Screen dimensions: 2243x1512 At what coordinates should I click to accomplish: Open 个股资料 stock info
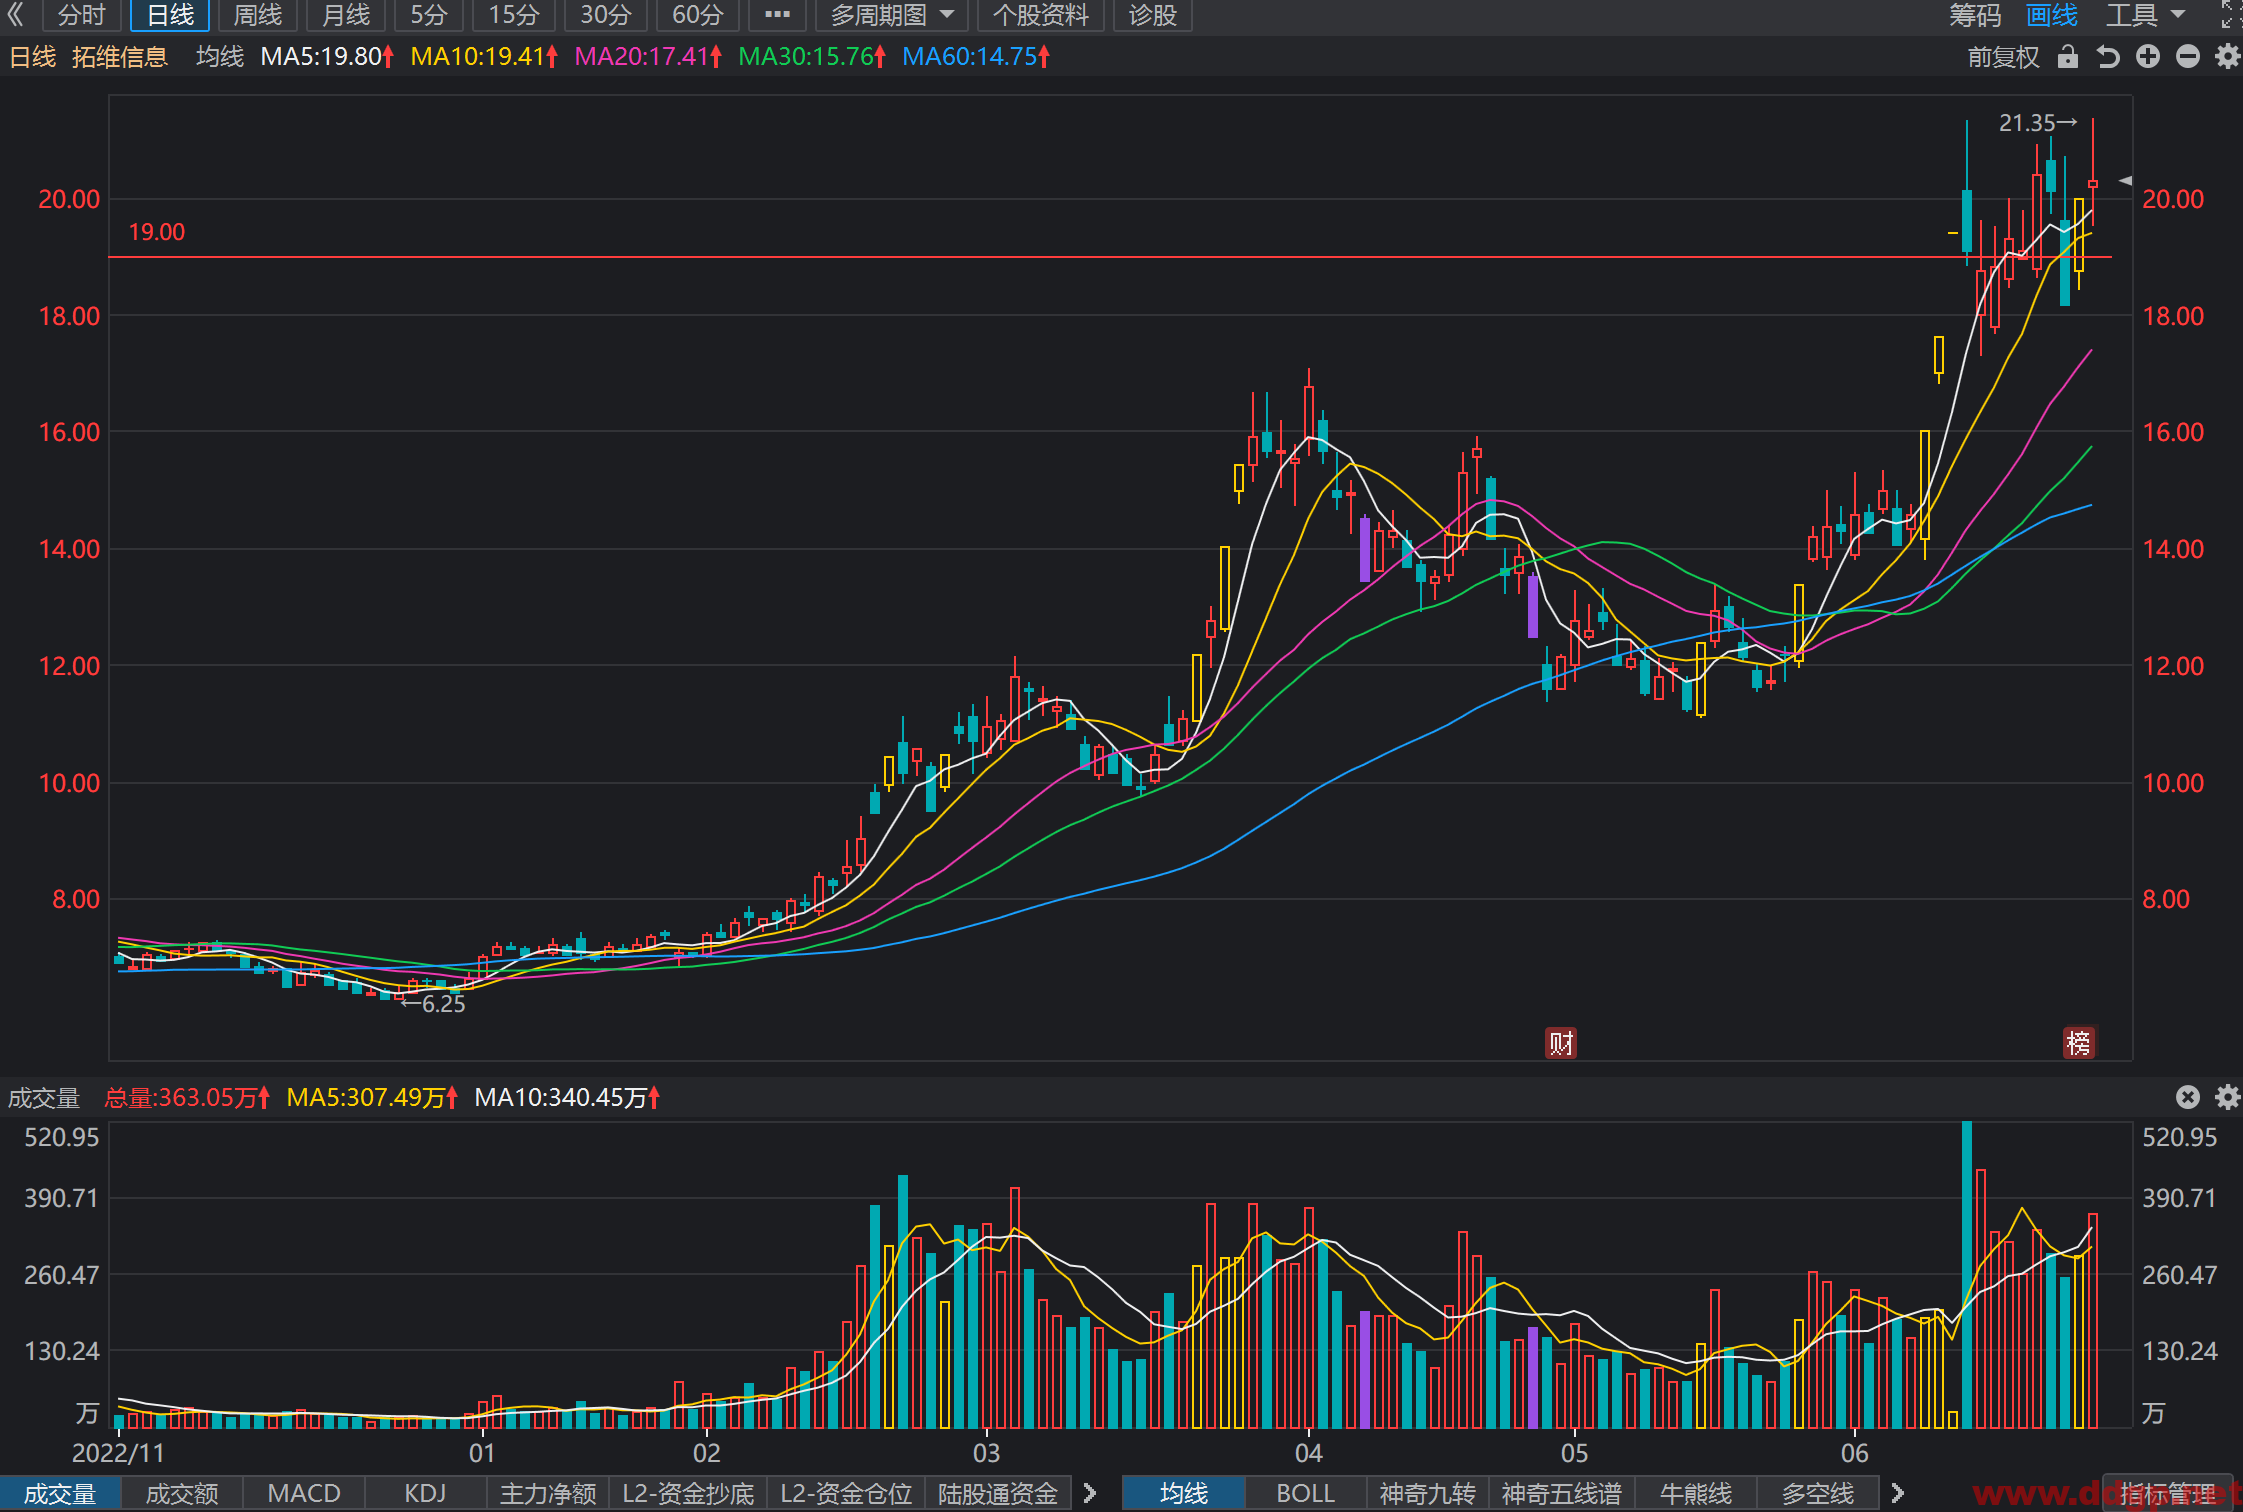pyautogui.click(x=1040, y=15)
